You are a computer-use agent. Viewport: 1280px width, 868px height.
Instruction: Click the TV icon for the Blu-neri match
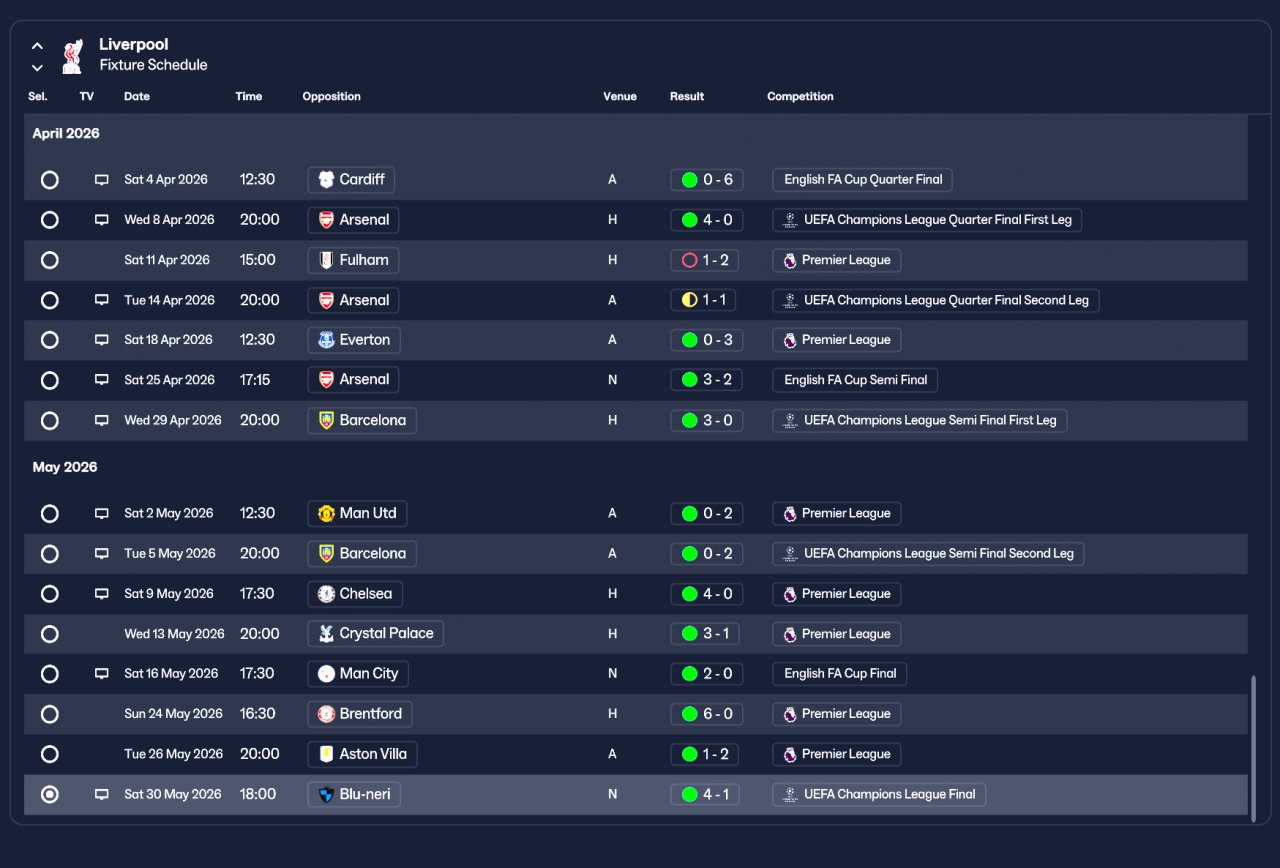pos(101,795)
